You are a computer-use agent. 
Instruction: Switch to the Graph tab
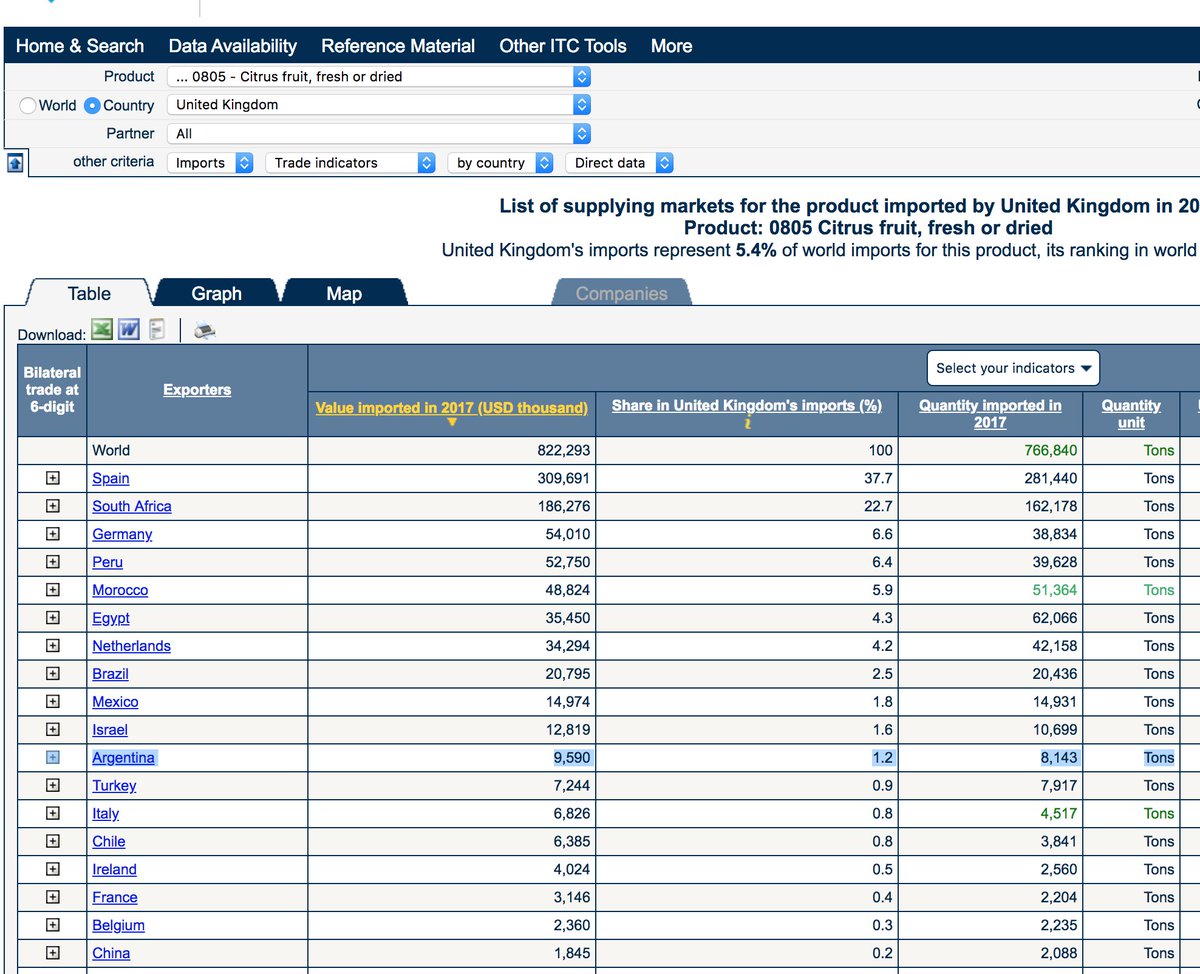217,293
